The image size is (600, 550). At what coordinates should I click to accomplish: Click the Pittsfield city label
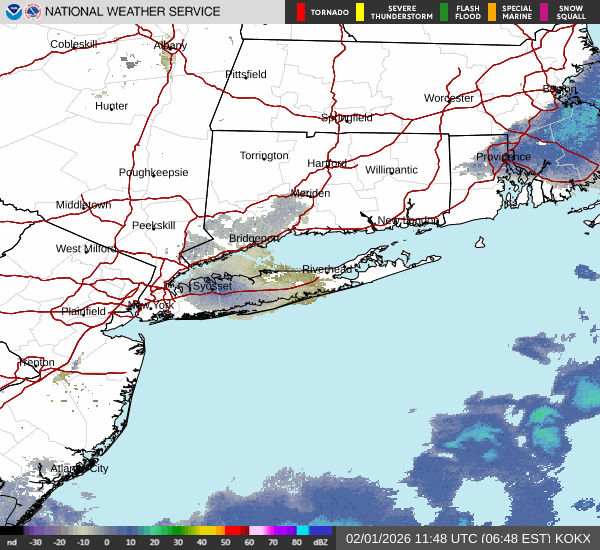246,75
